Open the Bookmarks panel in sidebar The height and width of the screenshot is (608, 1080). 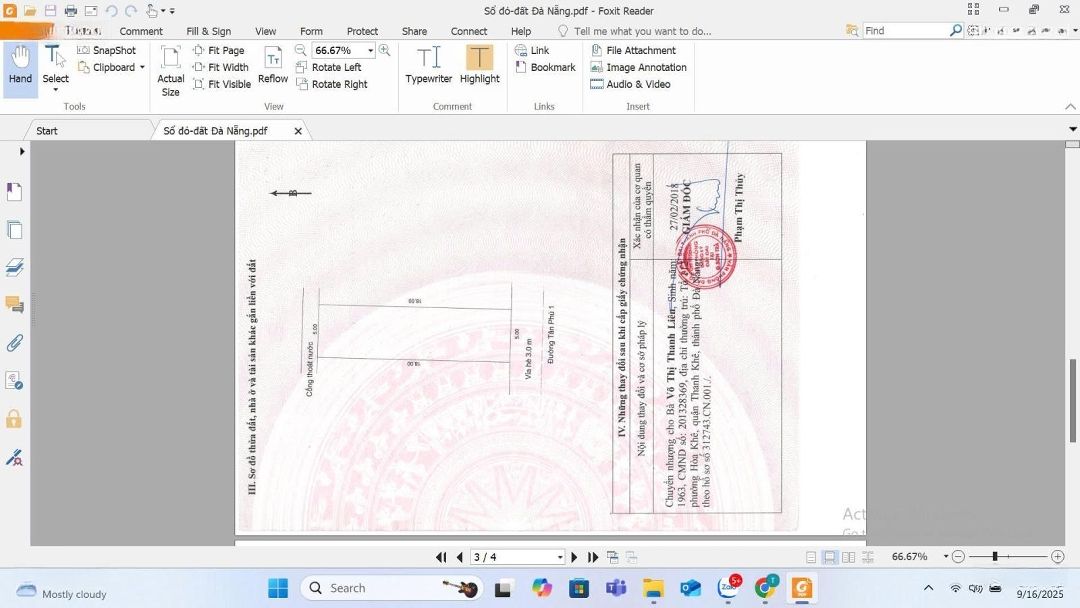coord(14,191)
